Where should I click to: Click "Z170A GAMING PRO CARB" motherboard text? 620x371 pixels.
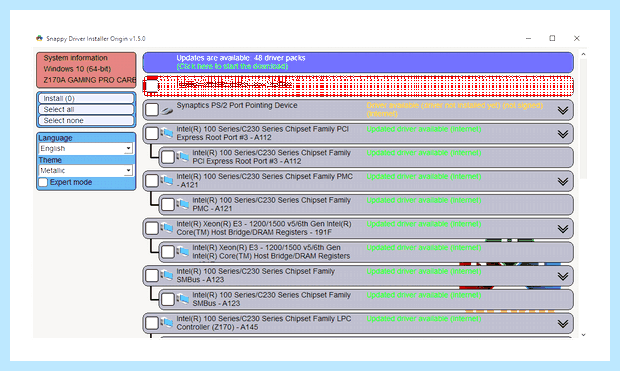(x=90, y=80)
